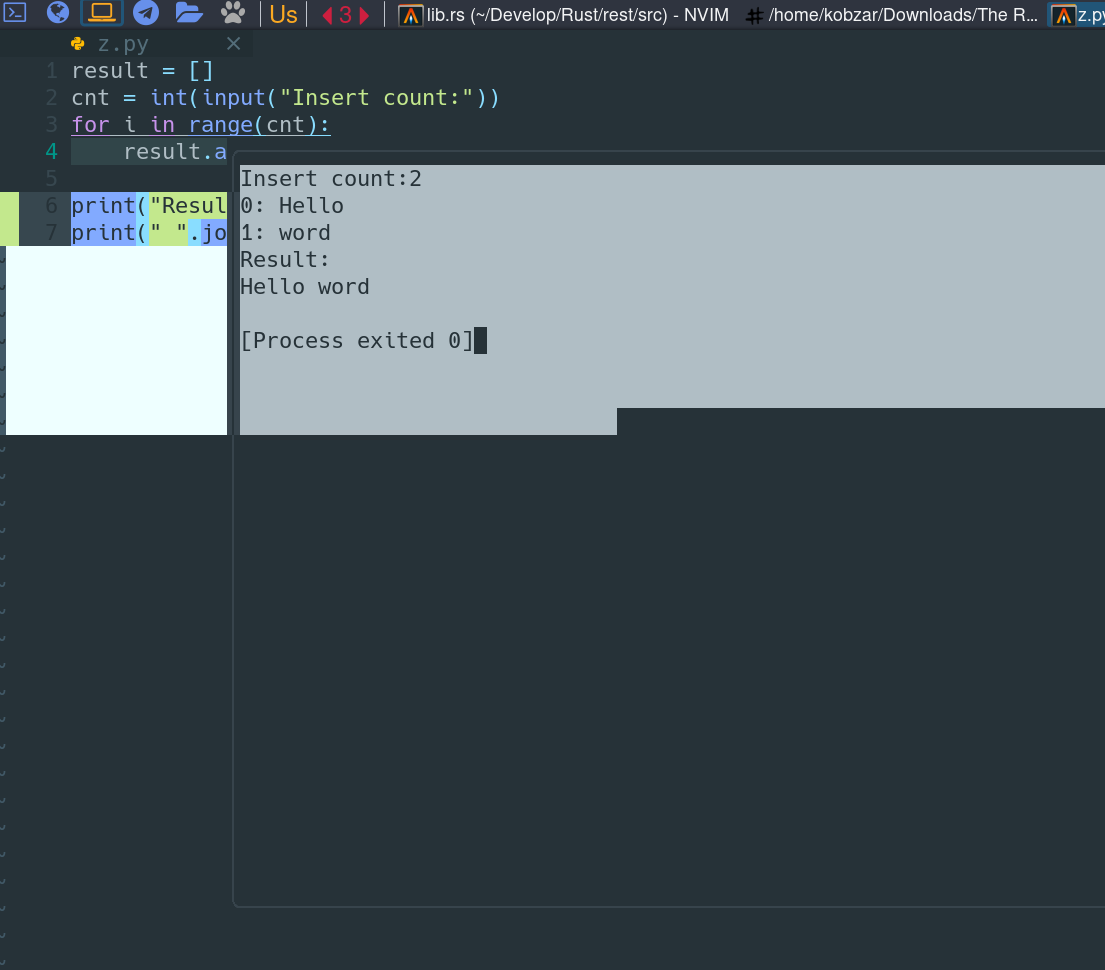The image size is (1105, 970).
Task: Click the hash icon before the Downloads path
Action: [753, 14]
